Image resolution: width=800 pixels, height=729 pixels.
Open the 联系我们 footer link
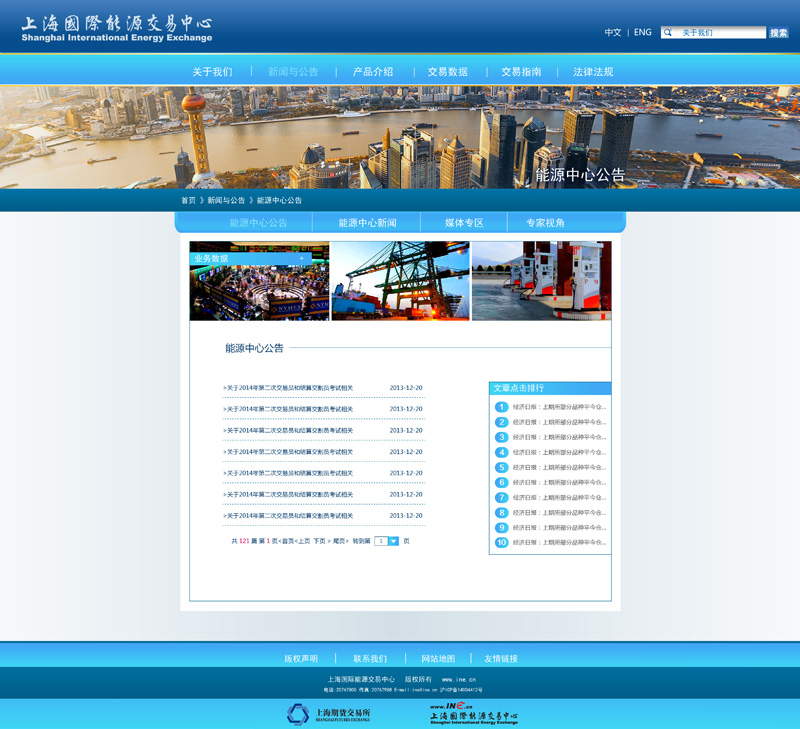click(370, 659)
